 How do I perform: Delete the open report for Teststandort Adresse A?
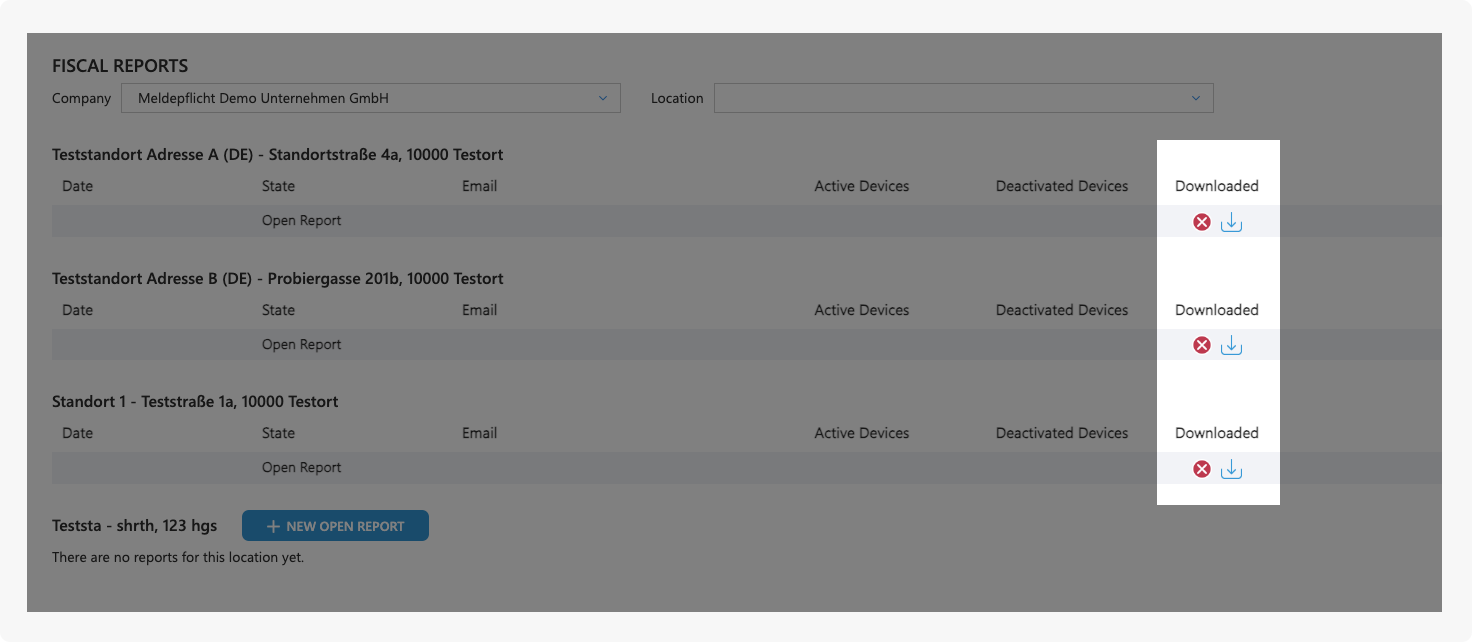coord(1201,221)
